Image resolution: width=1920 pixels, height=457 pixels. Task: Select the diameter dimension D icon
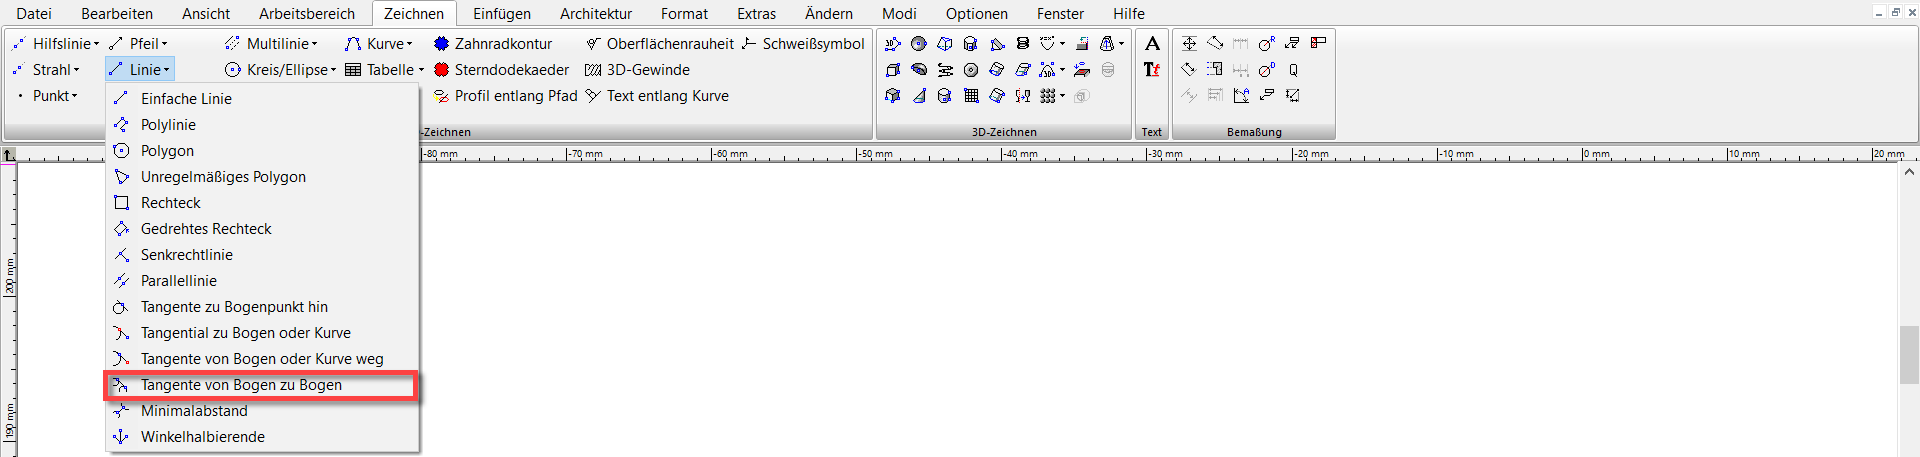tap(1267, 70)
